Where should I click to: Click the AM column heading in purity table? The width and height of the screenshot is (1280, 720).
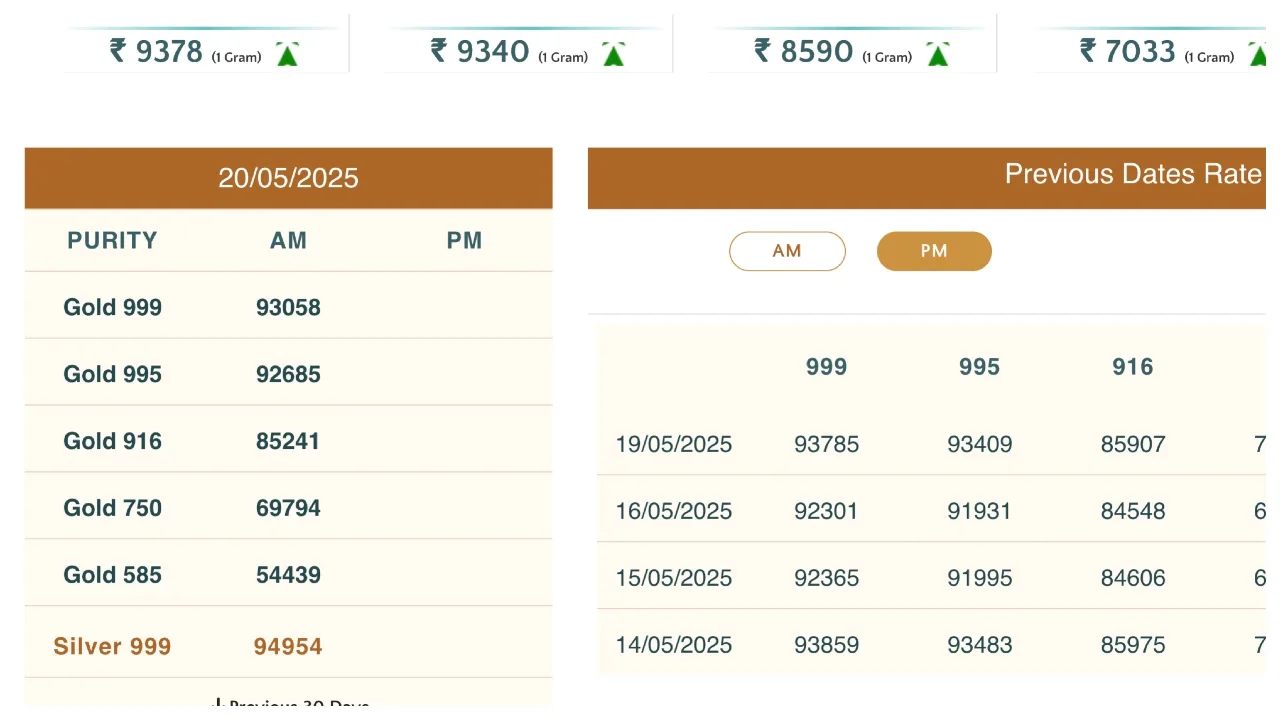[x=288, y=240]
